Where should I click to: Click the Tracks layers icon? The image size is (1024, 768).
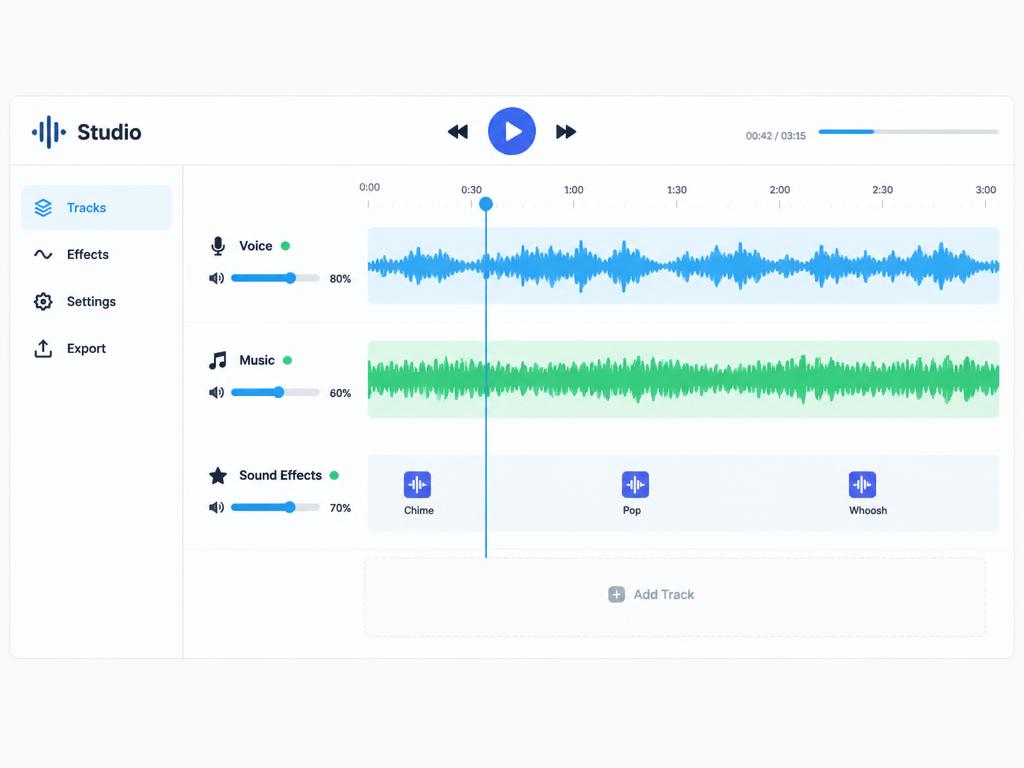(43, 208)
